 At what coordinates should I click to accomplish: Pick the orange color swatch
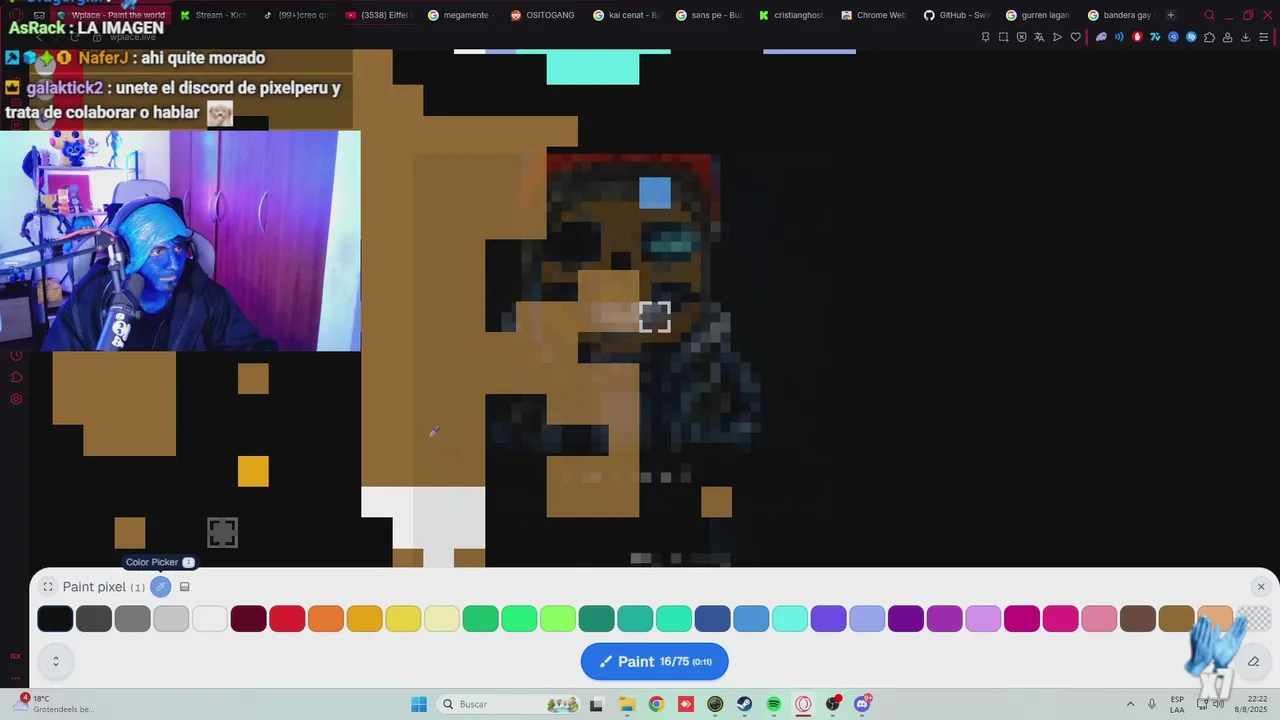pyautogui.click(x=326, y=619)
